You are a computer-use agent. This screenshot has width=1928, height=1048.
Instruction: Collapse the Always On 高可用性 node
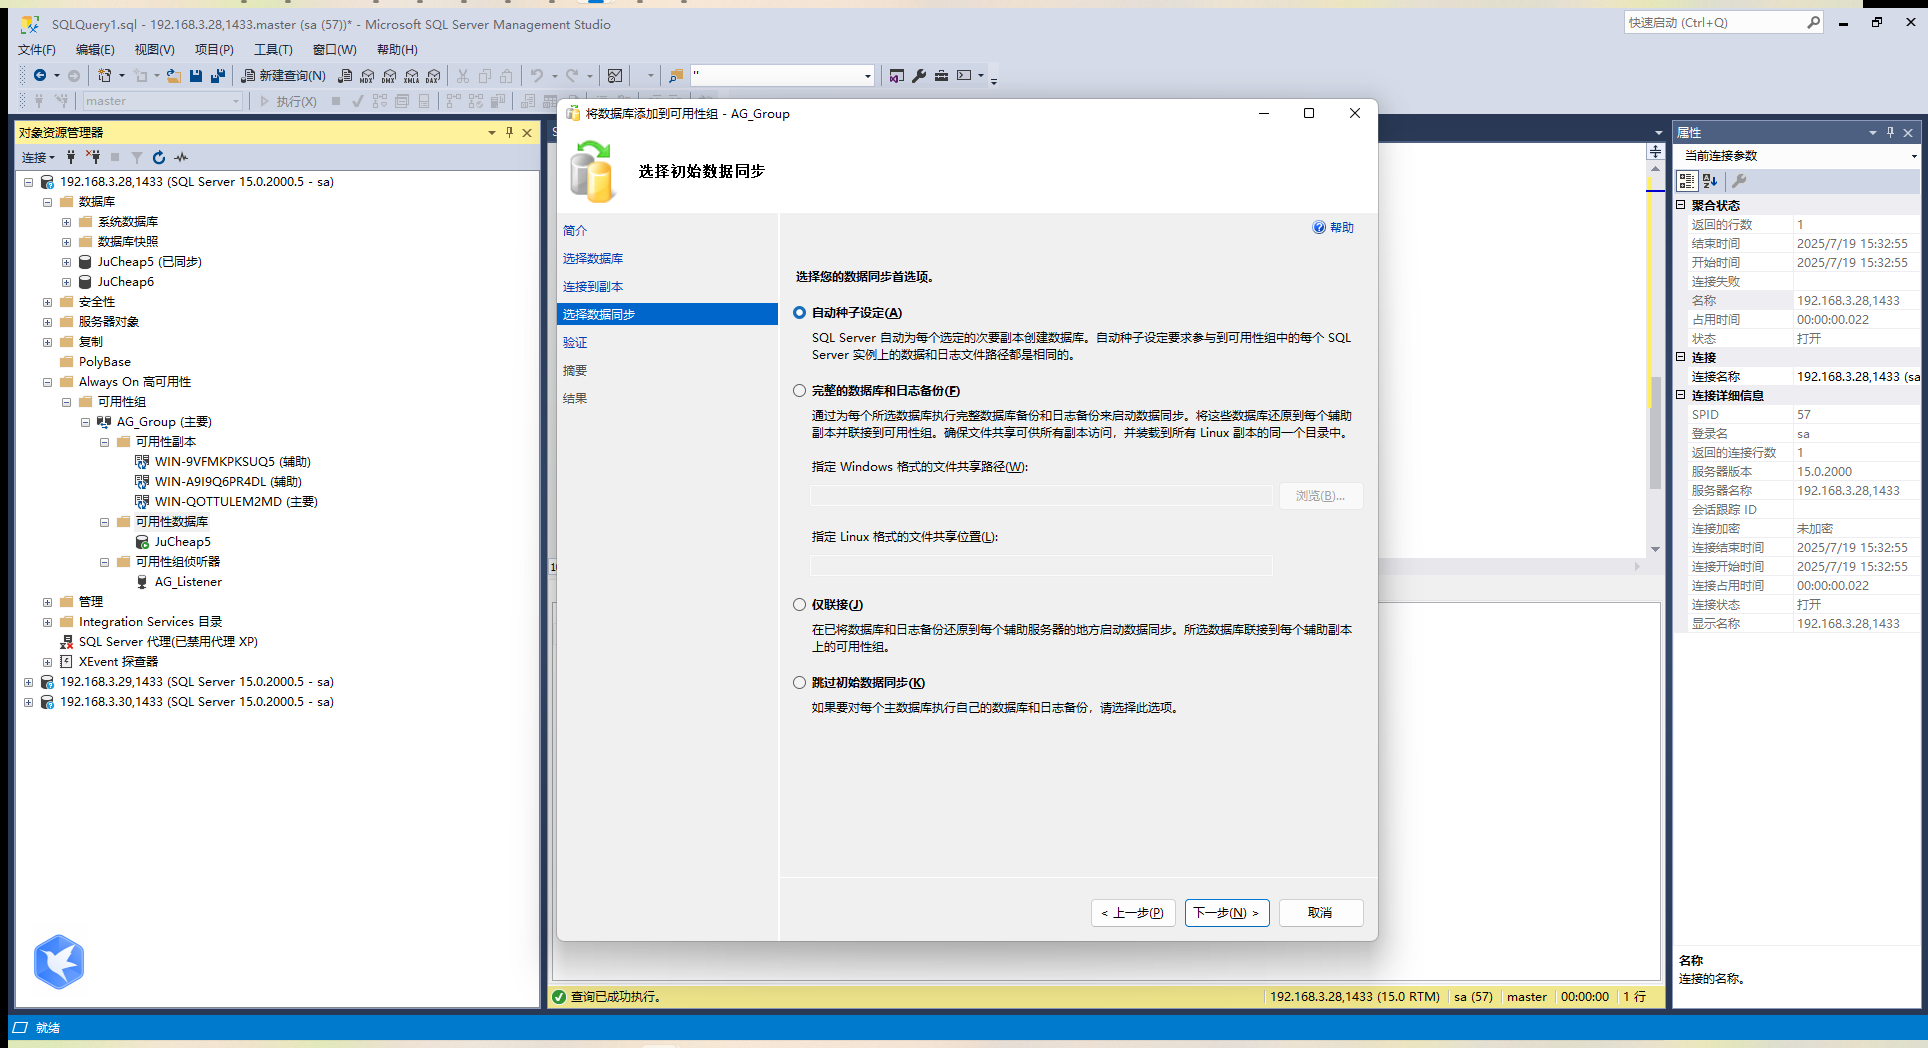click(x=47, y=382)
